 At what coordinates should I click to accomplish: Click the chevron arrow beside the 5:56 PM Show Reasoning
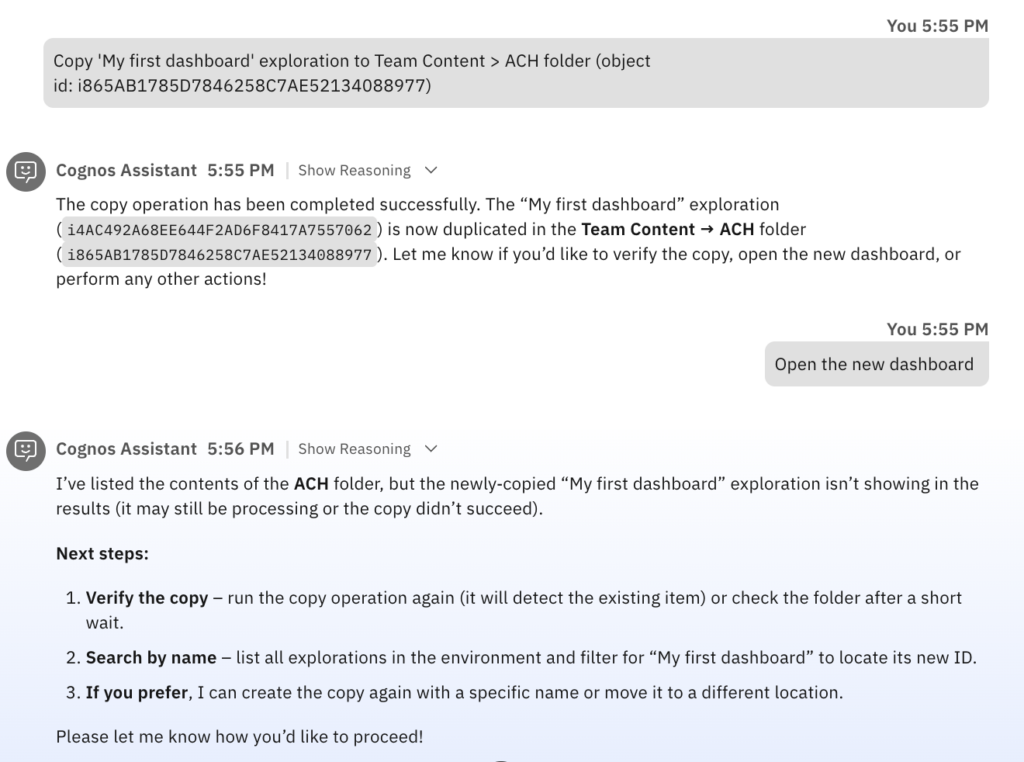pos(431,450)
